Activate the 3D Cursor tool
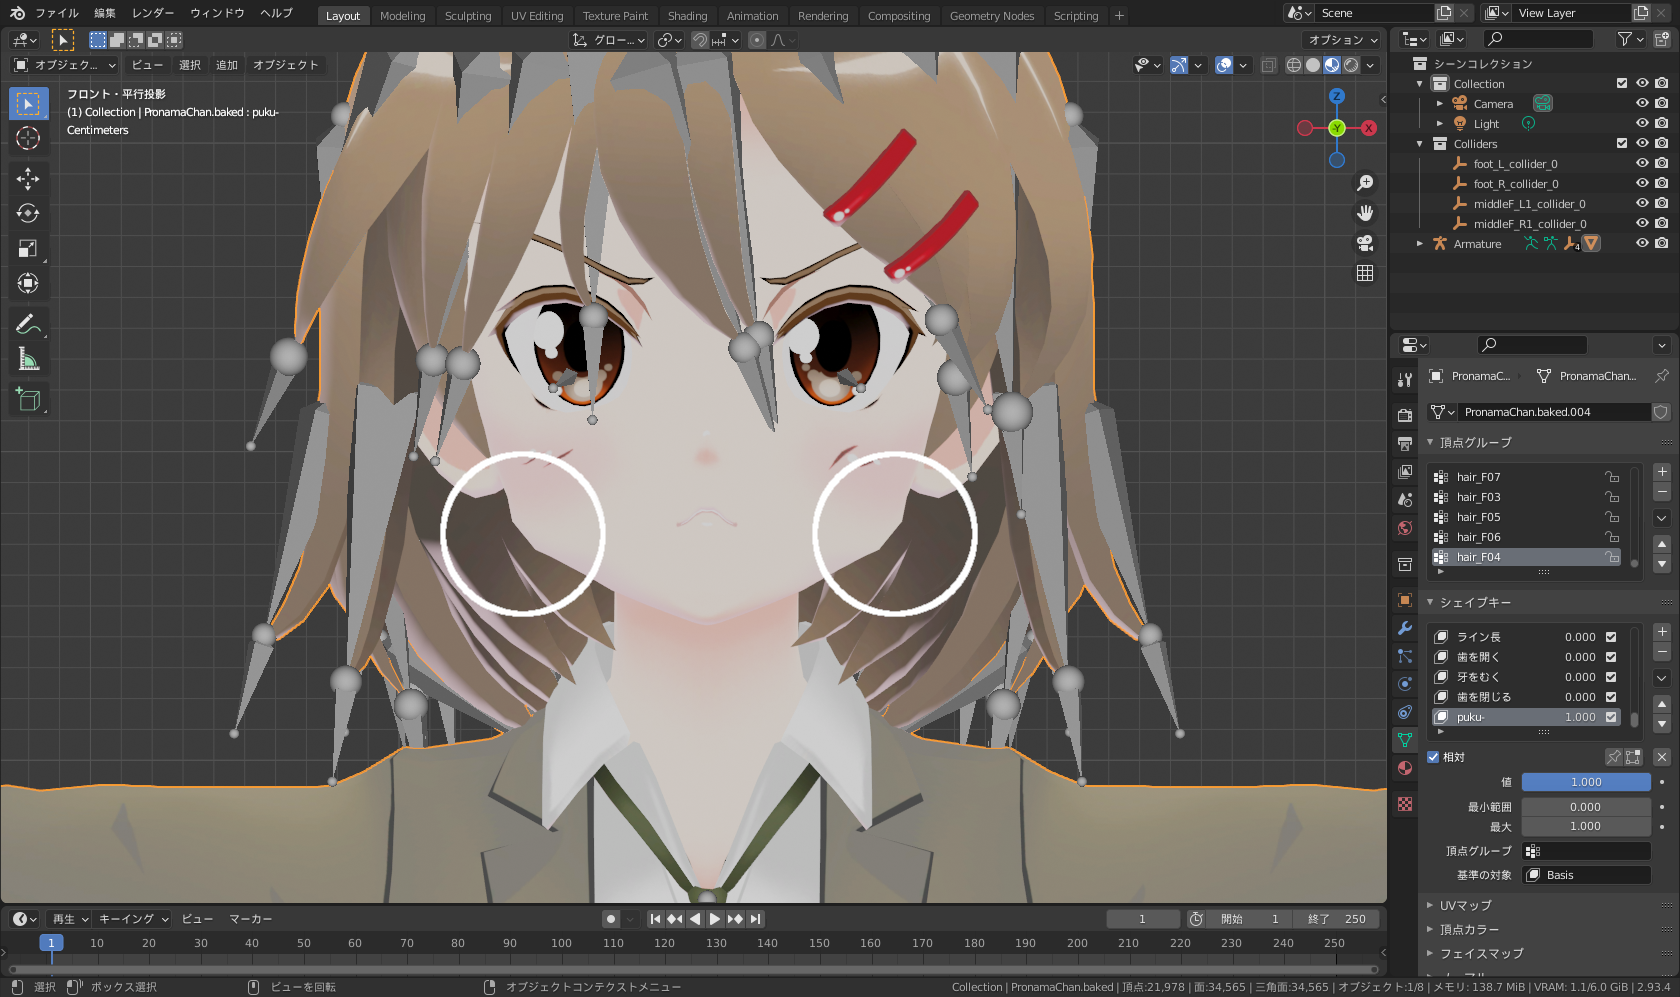Image resolution: width=1680 pixels, height=997 pixels. click(28, 138)
